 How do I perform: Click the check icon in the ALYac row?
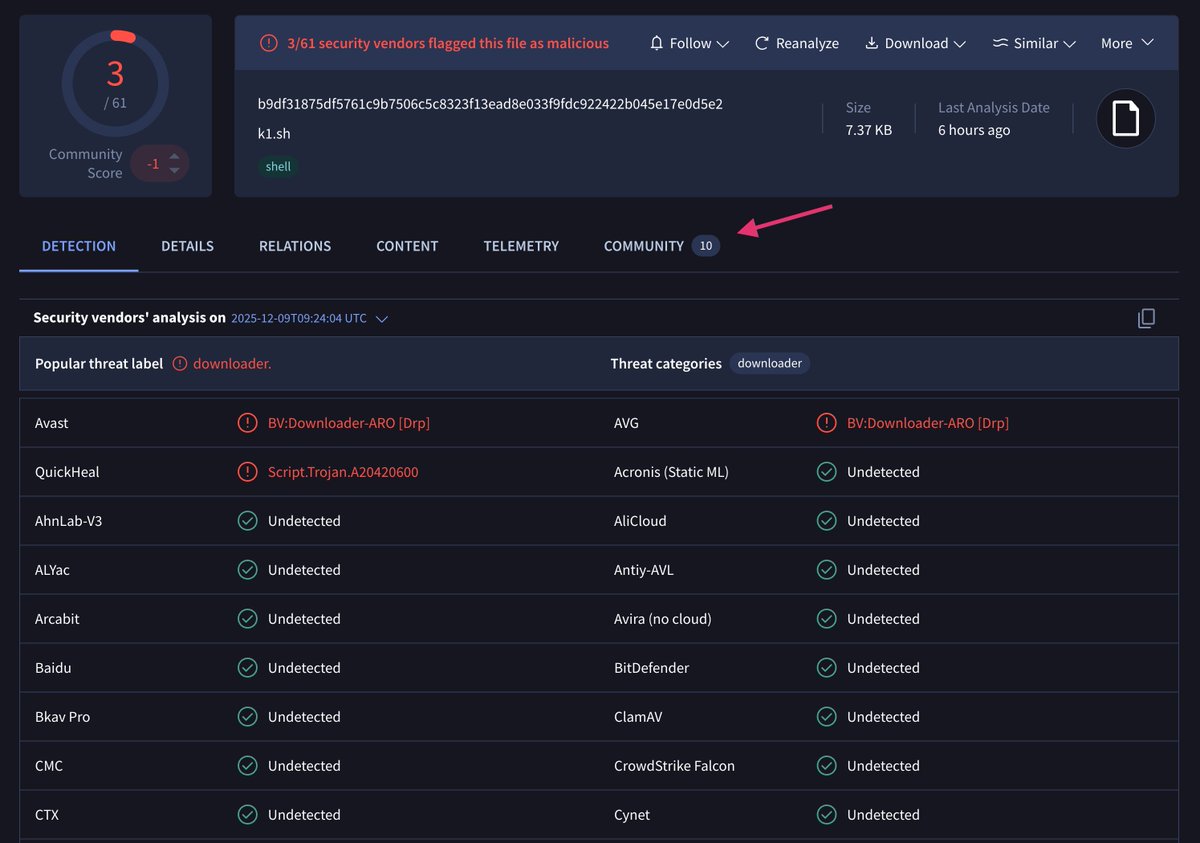pos(247,570)
